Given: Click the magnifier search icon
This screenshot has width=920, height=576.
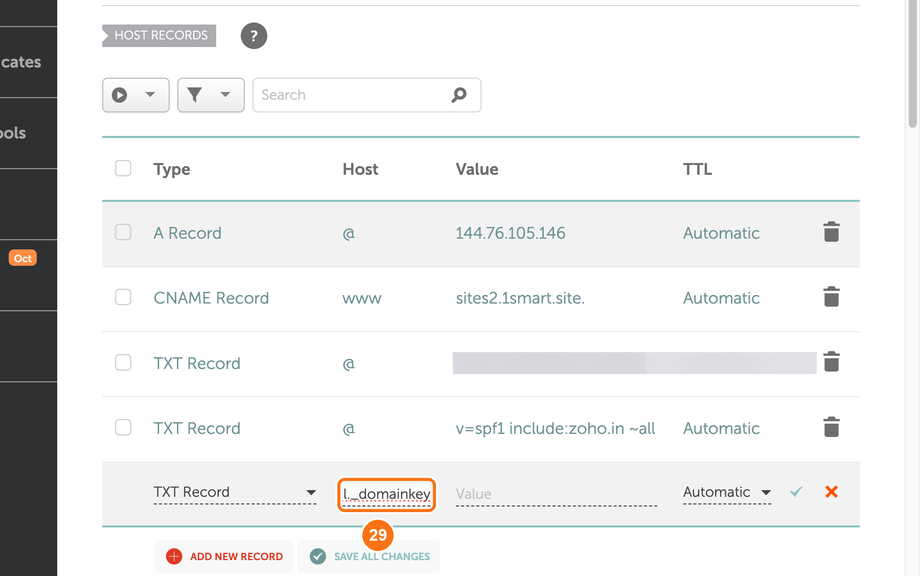Looking at the screenshot, I should (459, 94).
